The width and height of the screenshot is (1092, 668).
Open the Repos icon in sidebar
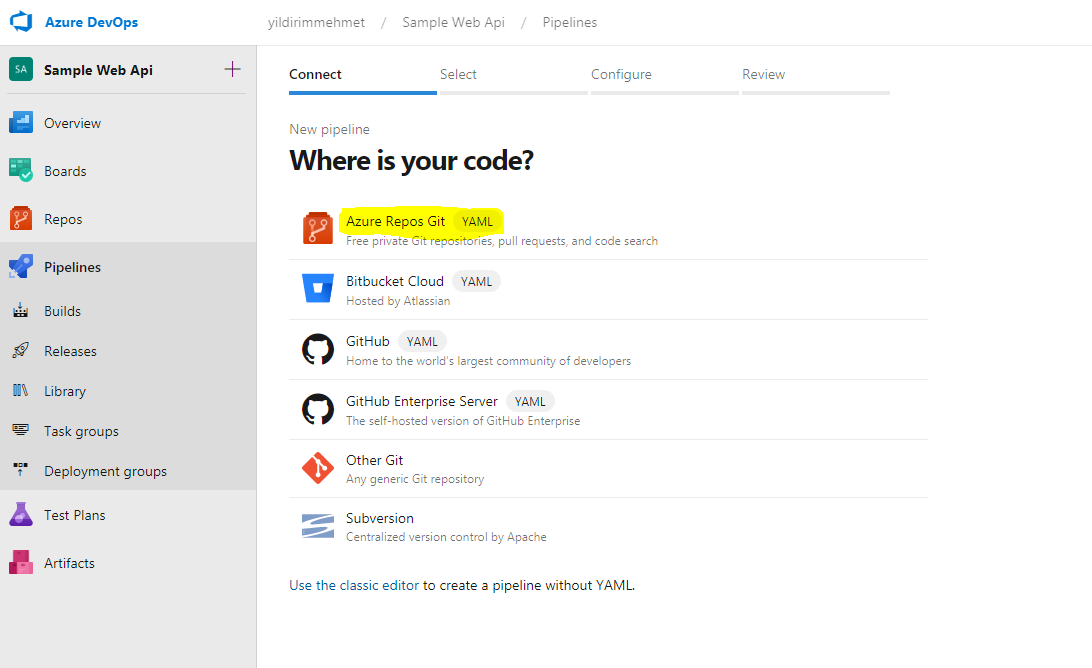coord(21,219)
